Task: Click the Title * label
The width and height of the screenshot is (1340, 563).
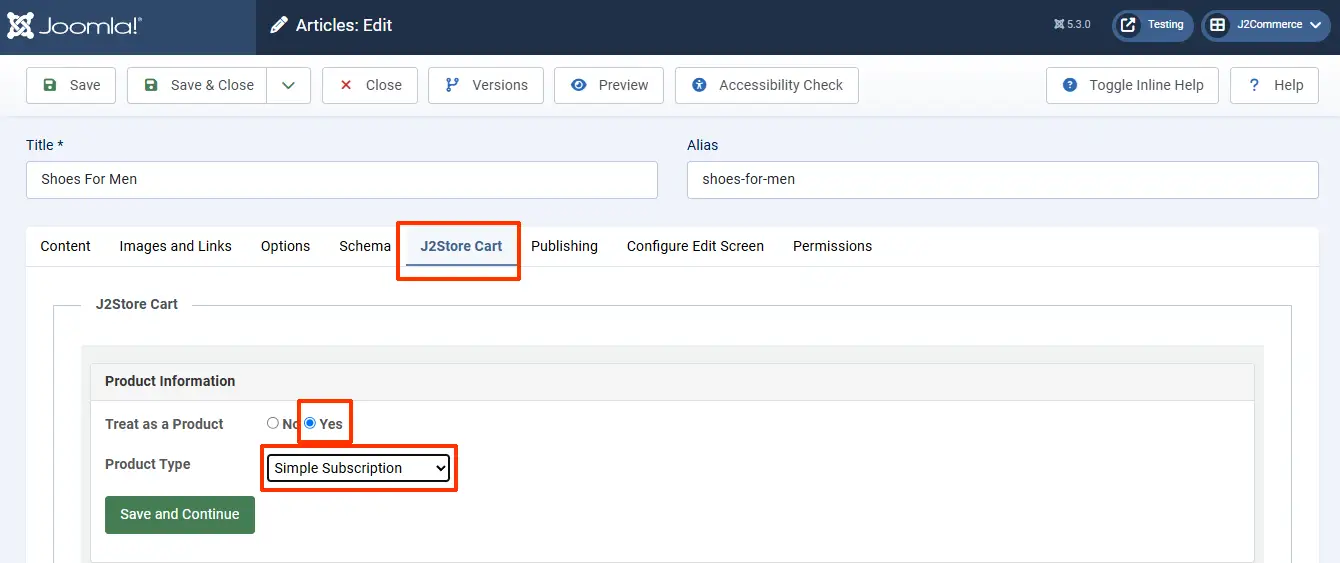Action: point(45,145)
